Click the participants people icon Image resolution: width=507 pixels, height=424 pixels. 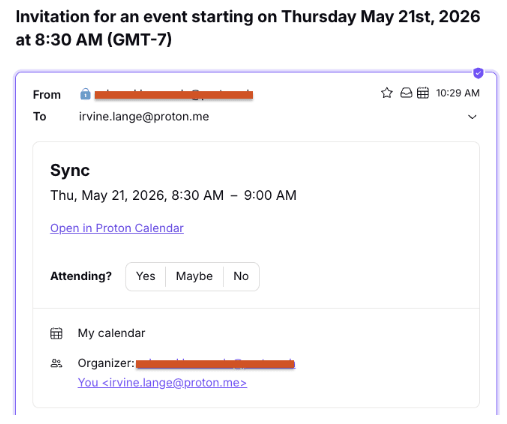click(x=56, y=363)
